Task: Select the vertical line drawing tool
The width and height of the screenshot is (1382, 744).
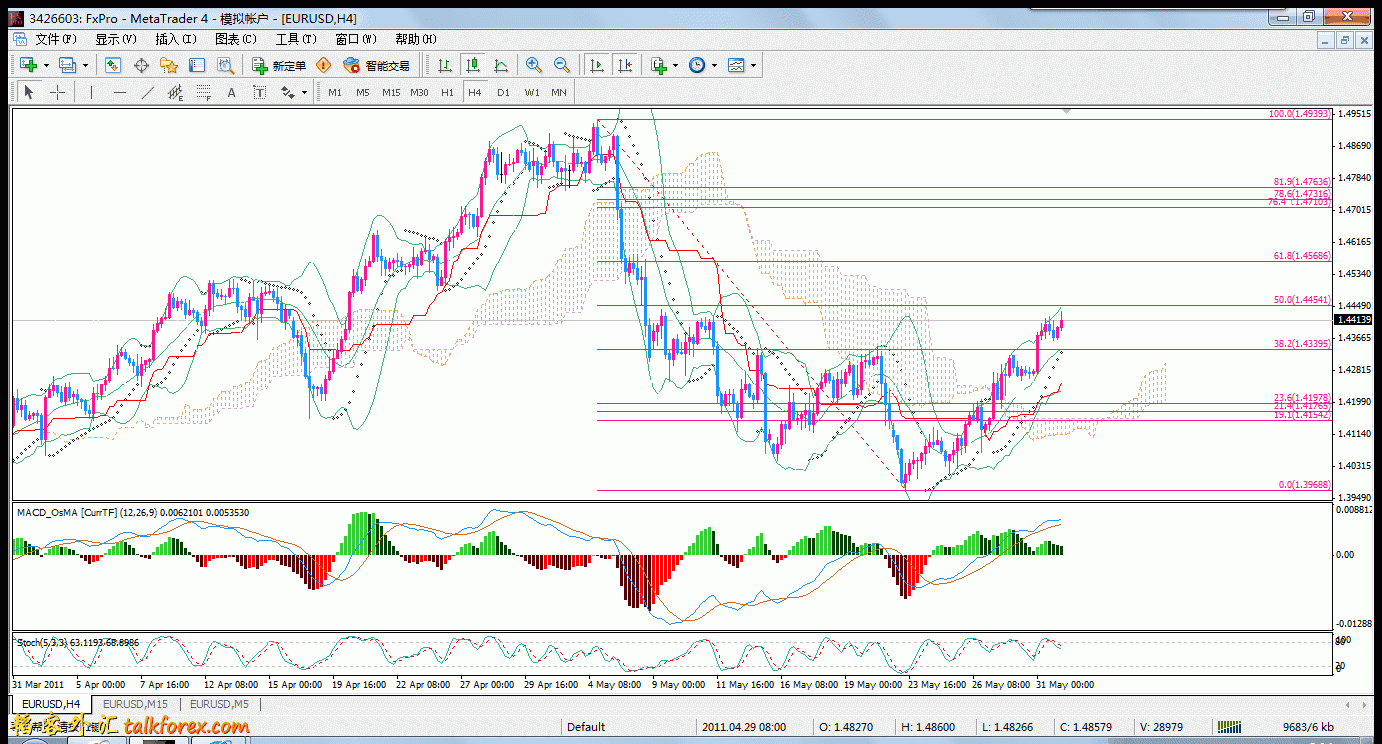Action: [x=91, y=92]
